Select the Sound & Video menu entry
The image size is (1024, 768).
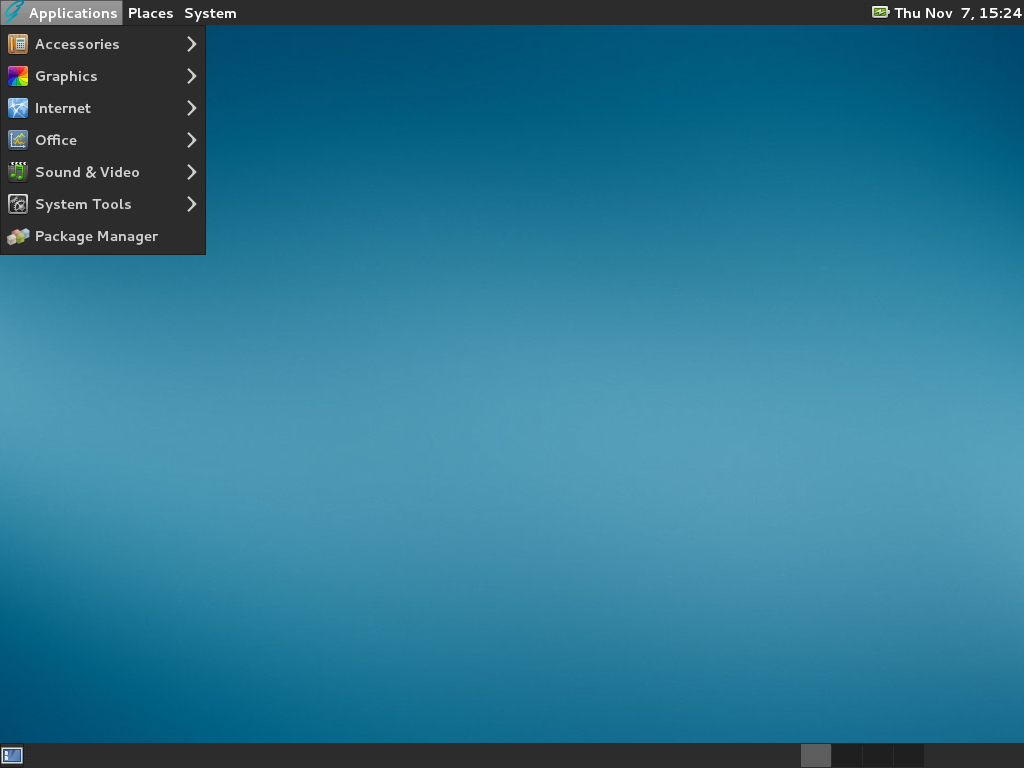click(103, 172)
